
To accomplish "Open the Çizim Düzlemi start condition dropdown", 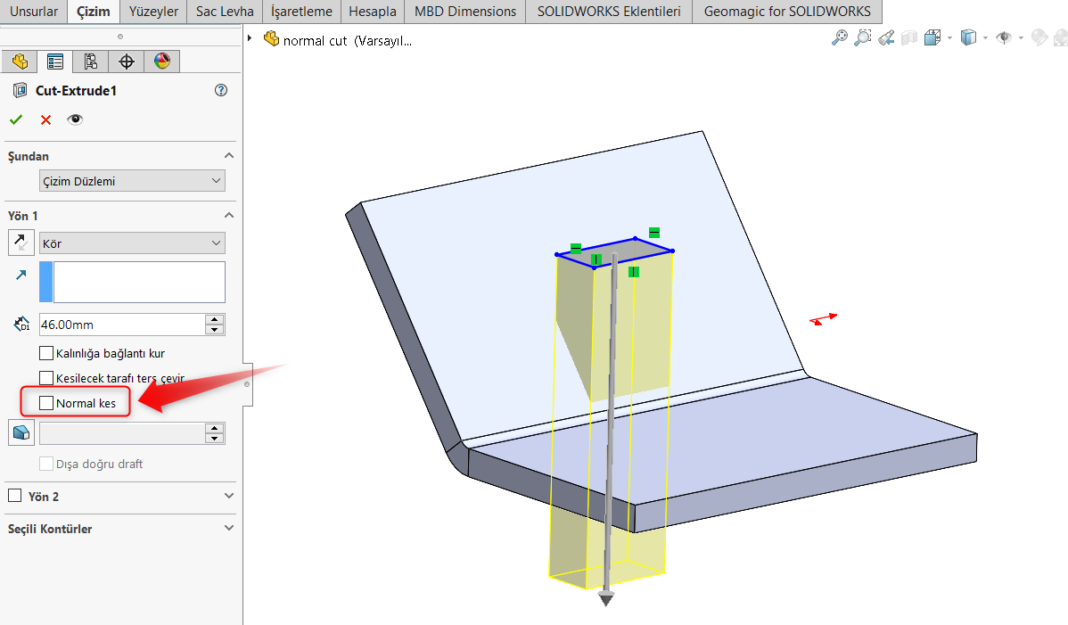I will pos(132,181).
